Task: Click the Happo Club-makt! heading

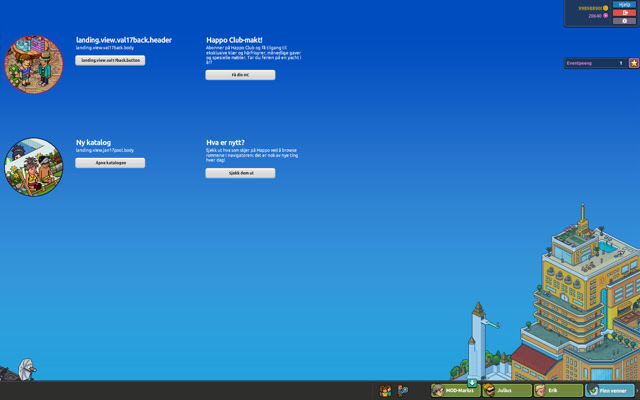Action: tap(234, 40)
